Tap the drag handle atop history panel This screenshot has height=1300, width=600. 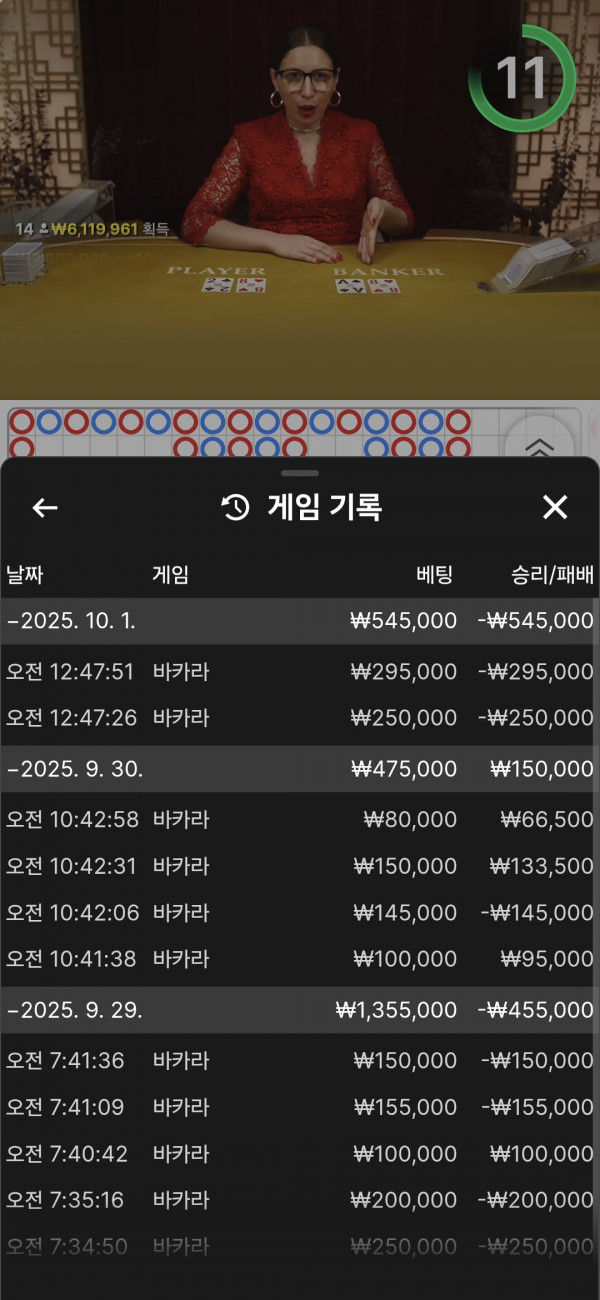(x=300, y=473)
